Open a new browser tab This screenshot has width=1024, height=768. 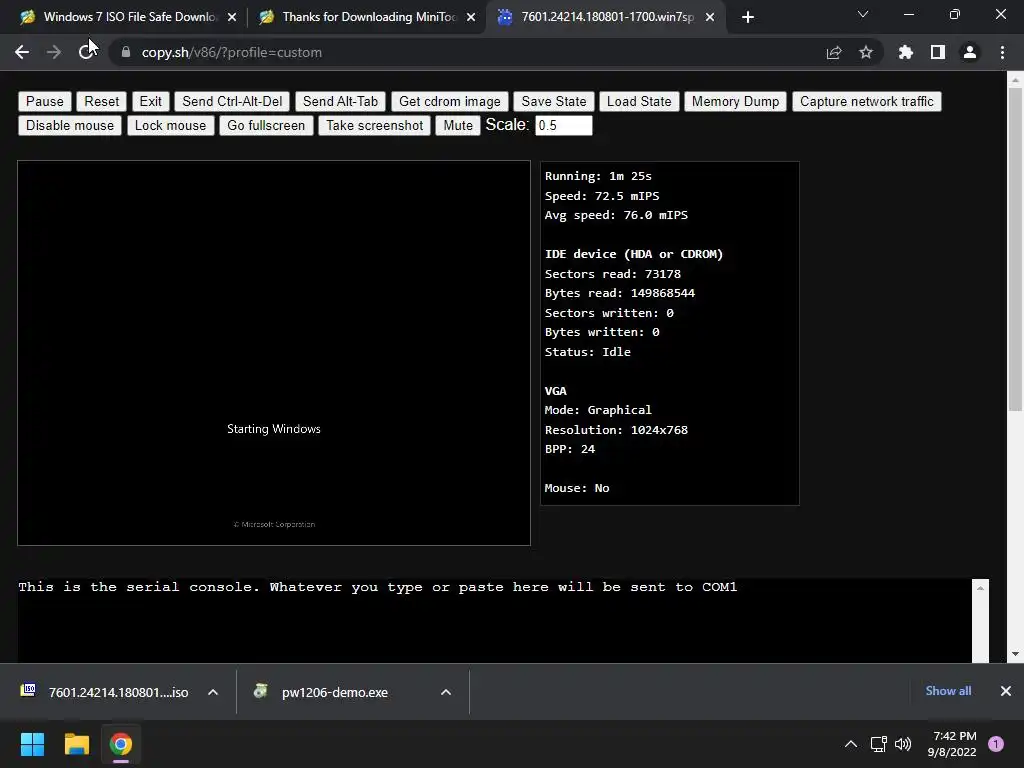pos(748,17)
